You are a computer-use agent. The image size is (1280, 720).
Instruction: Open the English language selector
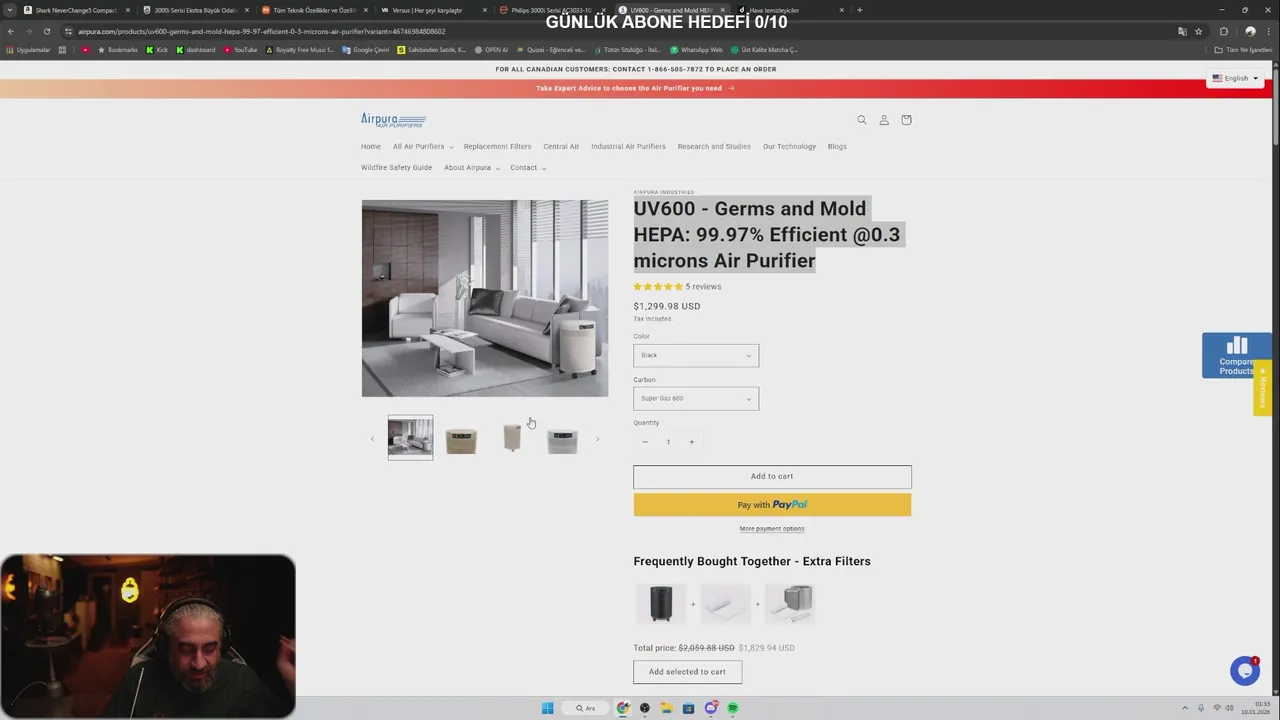[x=1236, y=78]
